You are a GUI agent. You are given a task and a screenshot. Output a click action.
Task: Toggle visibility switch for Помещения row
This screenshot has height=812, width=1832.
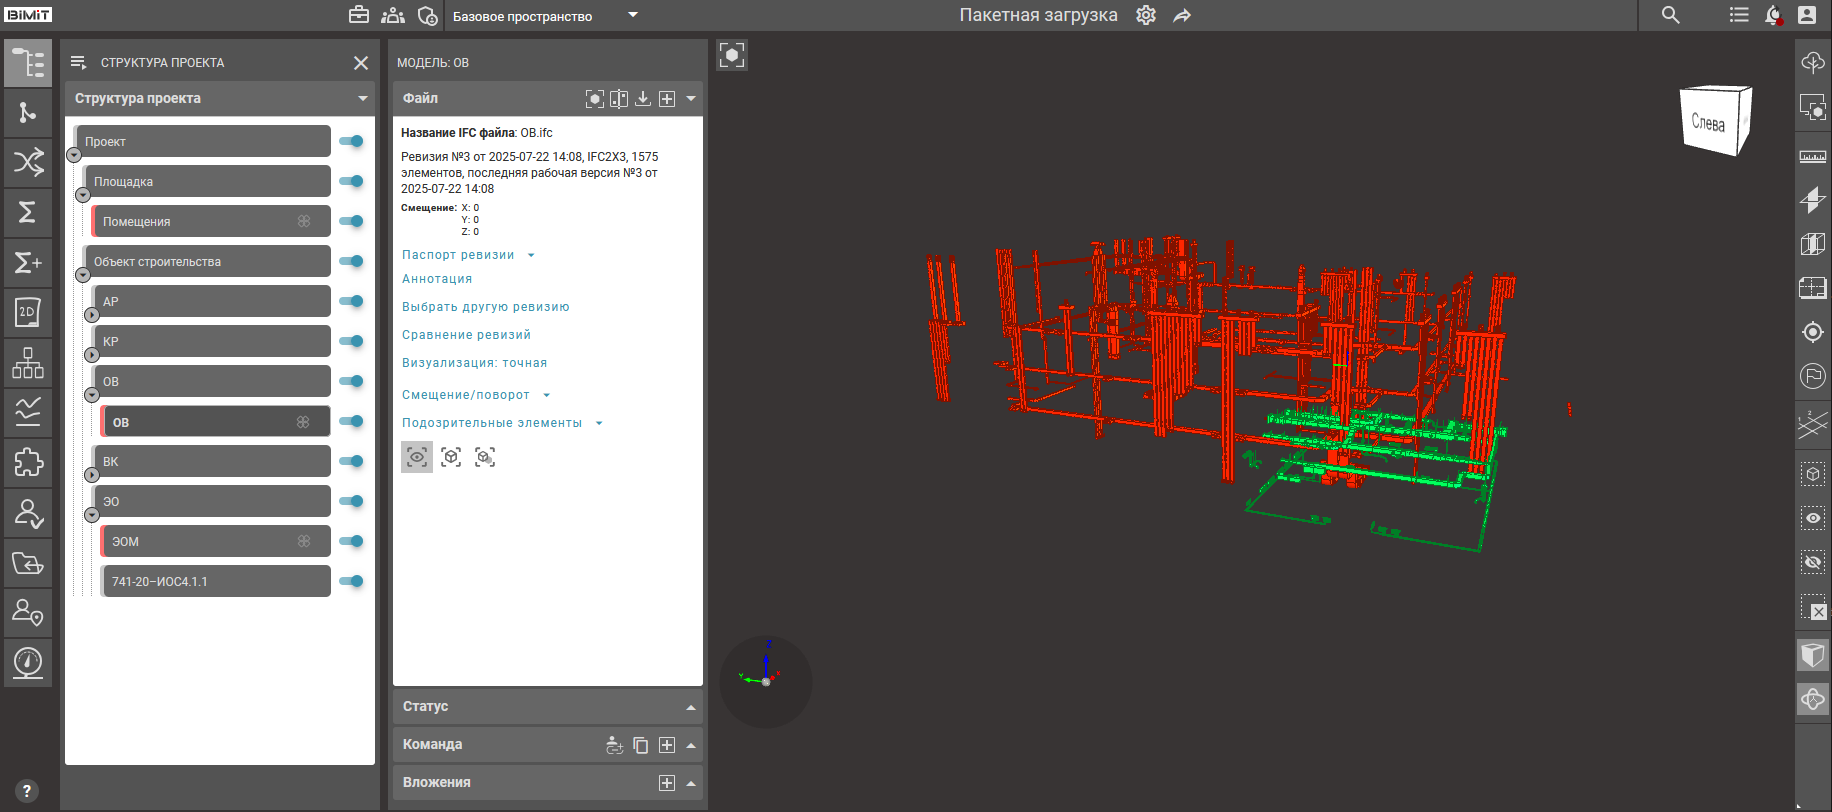point(351,221)
